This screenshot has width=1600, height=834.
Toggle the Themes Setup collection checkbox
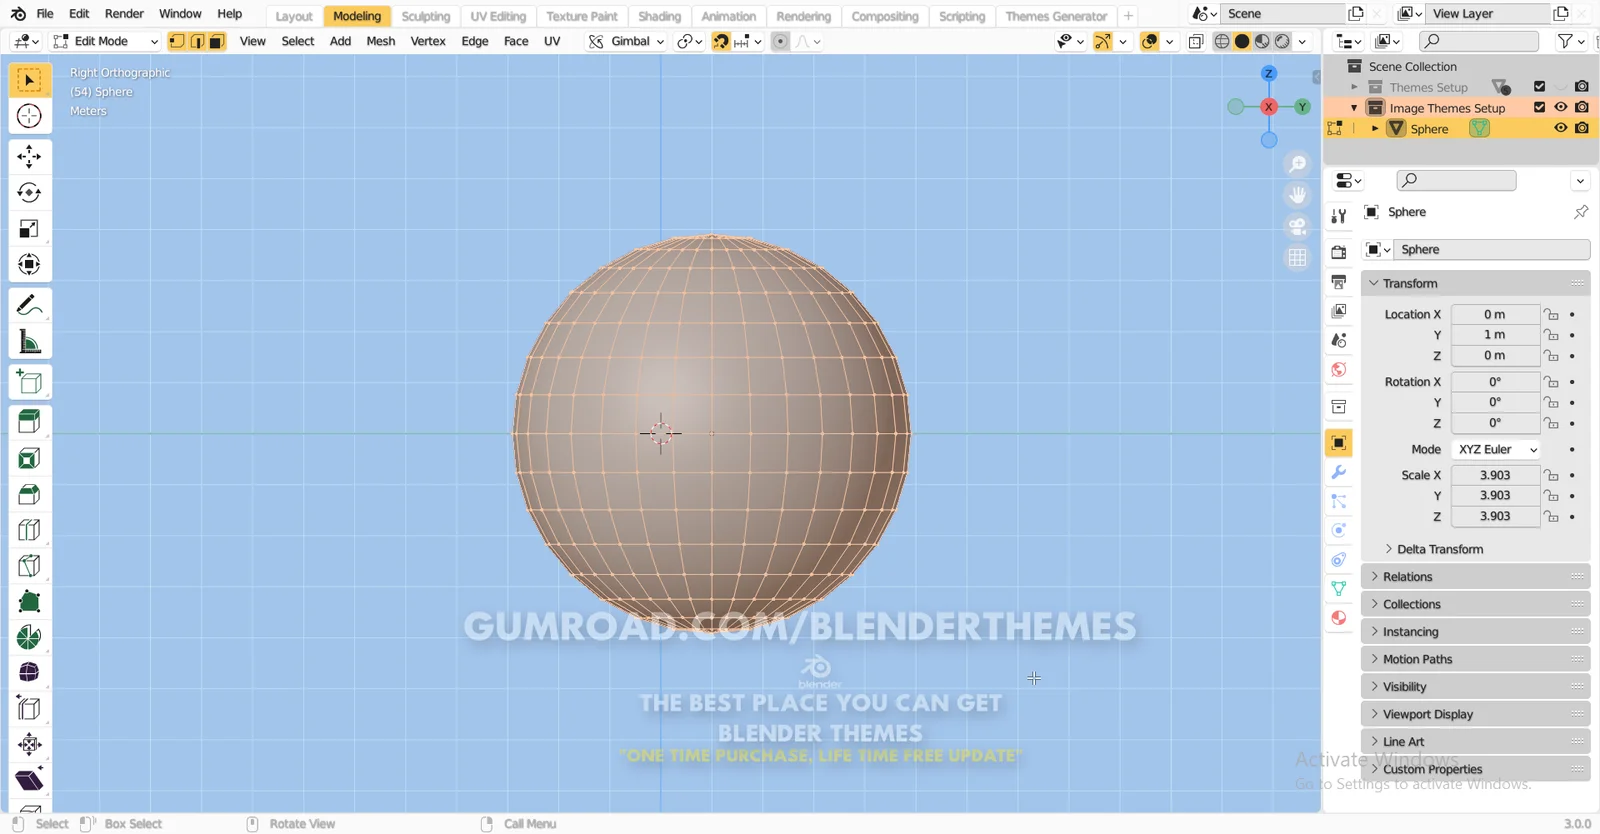click(1539, 86)
